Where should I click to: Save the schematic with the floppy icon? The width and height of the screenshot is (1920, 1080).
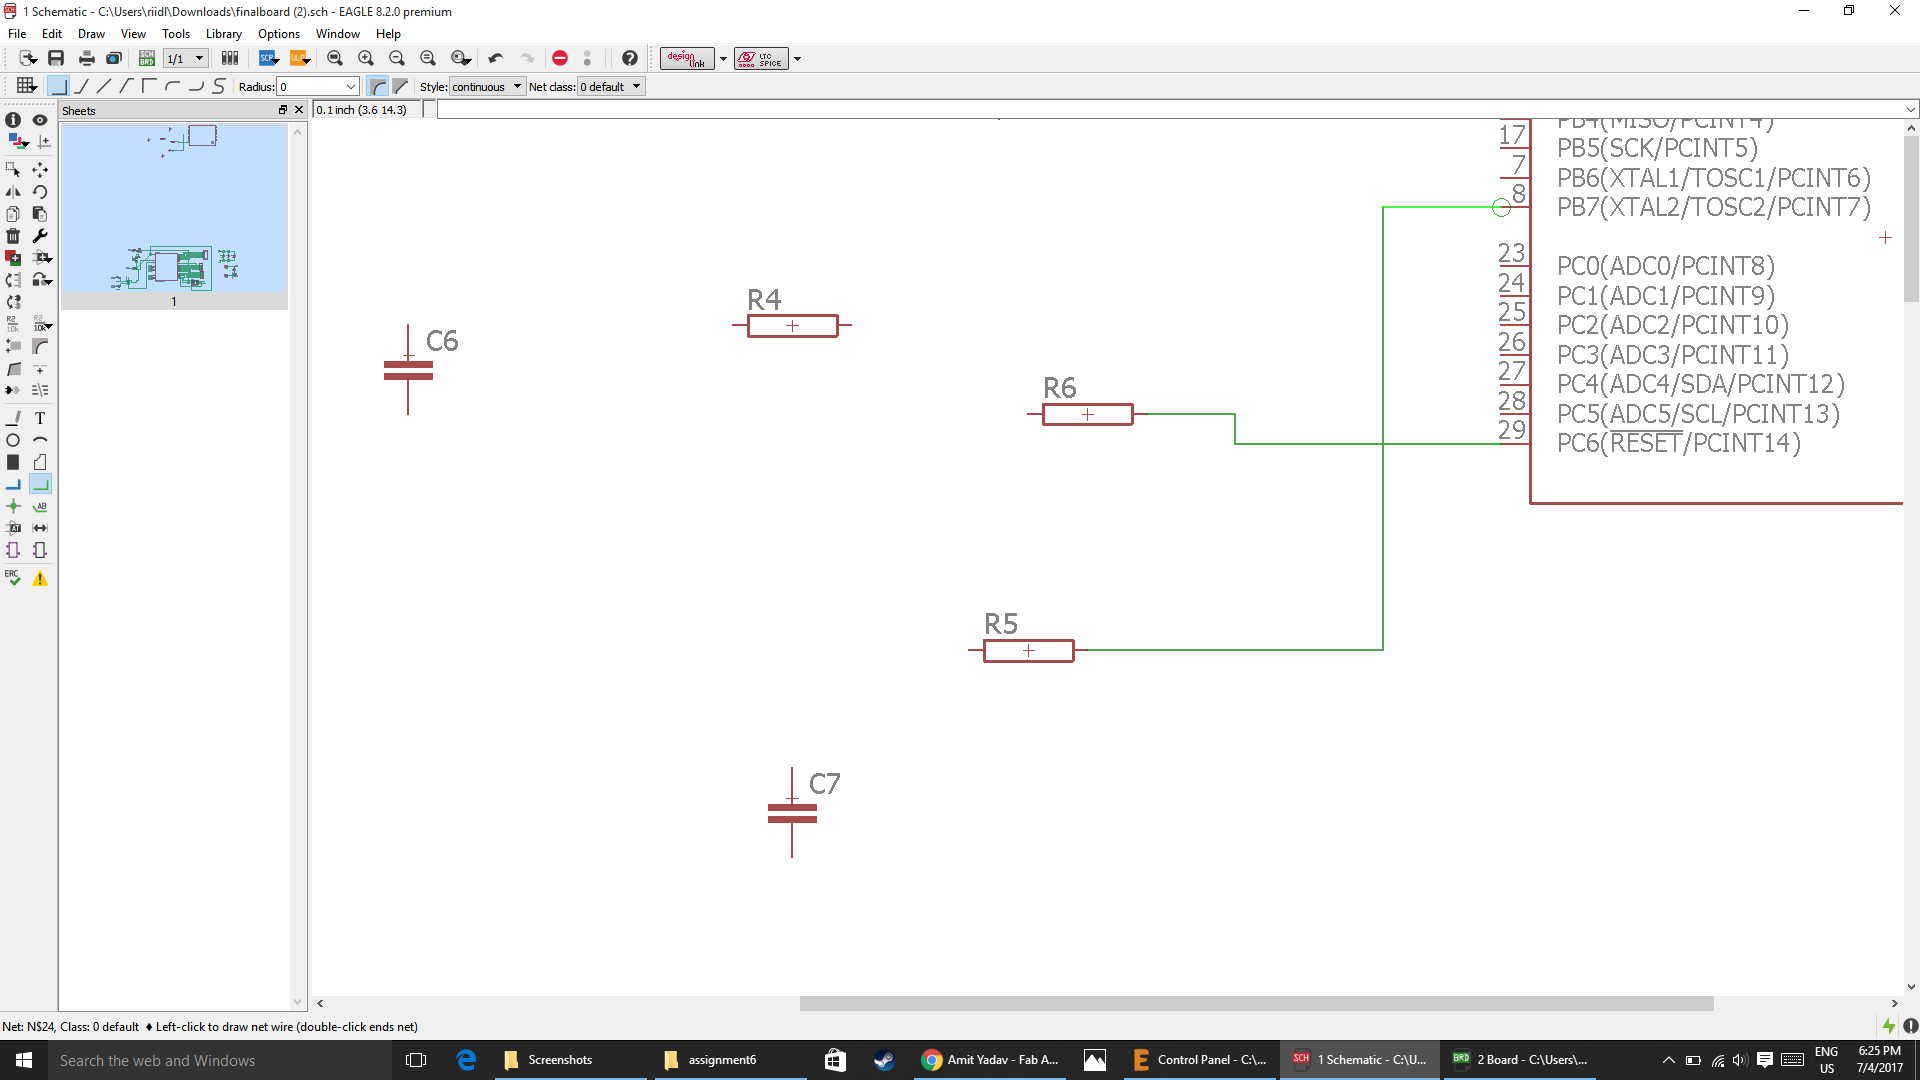click(56, 58)
